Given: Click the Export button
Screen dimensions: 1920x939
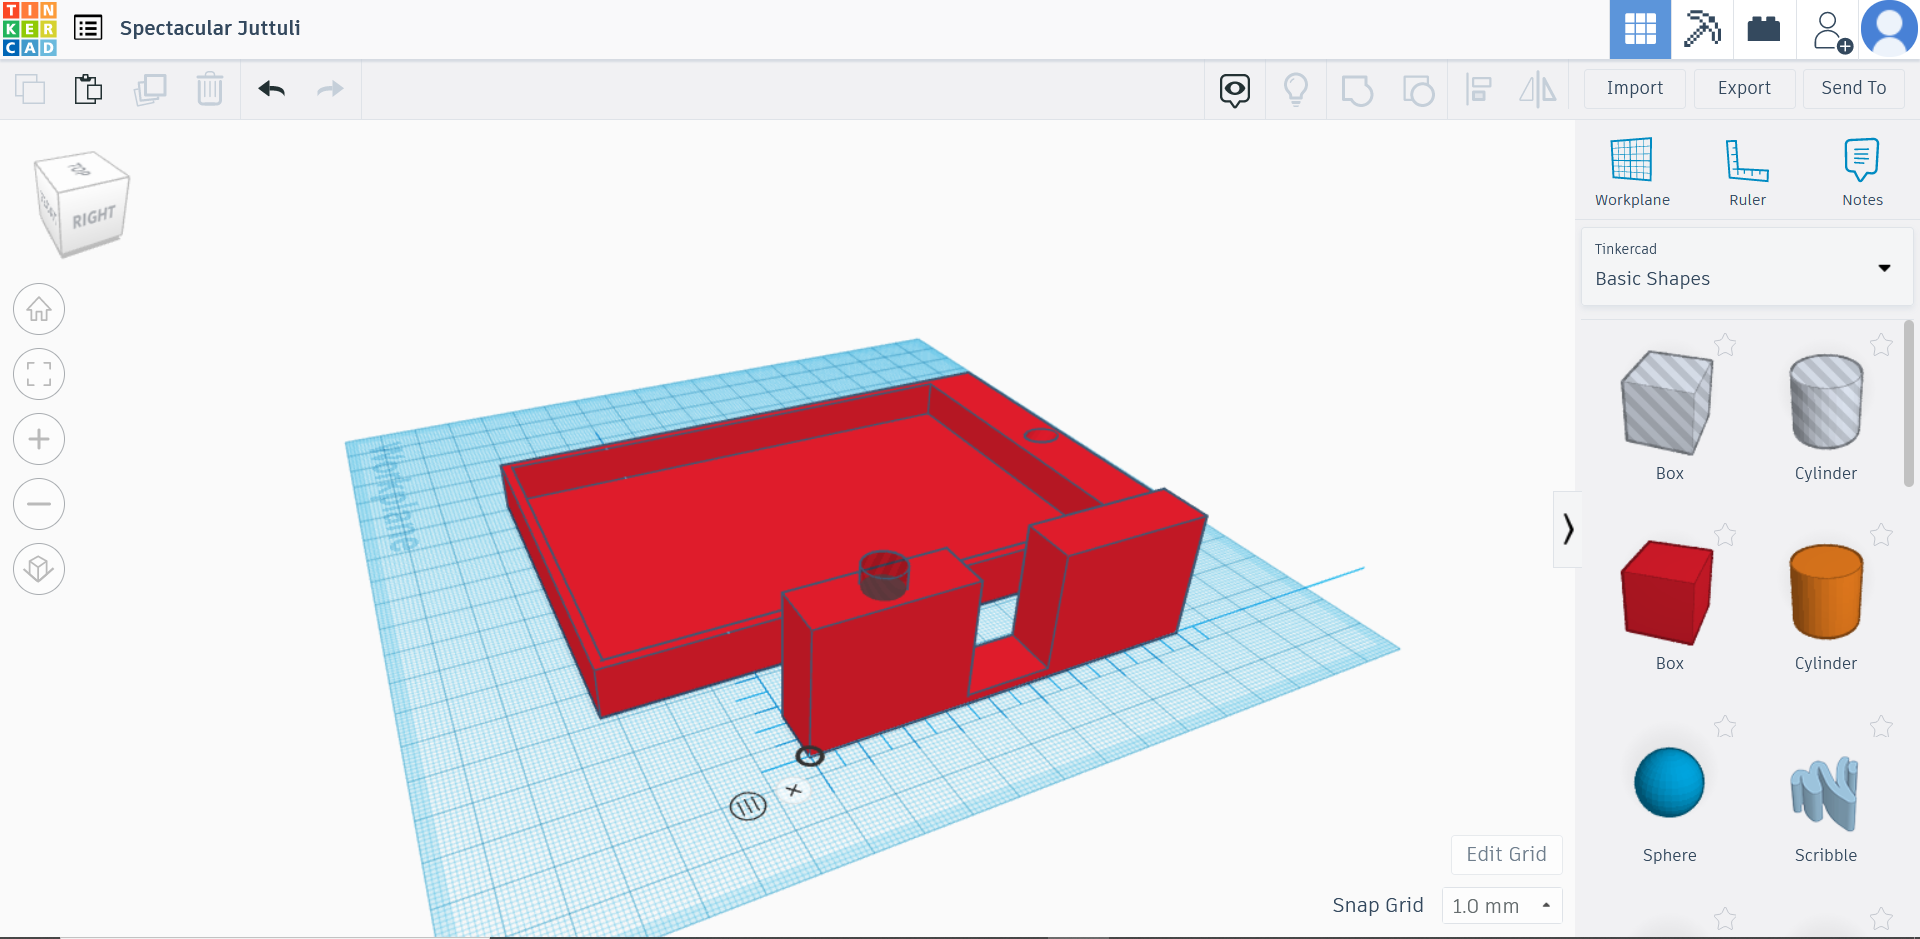Looking at the screenshot, I should point(1744,88).
